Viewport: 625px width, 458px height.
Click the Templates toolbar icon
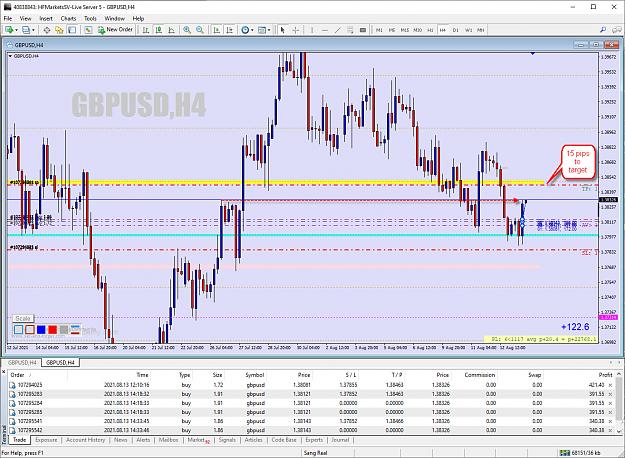click(x=262, y=30)
